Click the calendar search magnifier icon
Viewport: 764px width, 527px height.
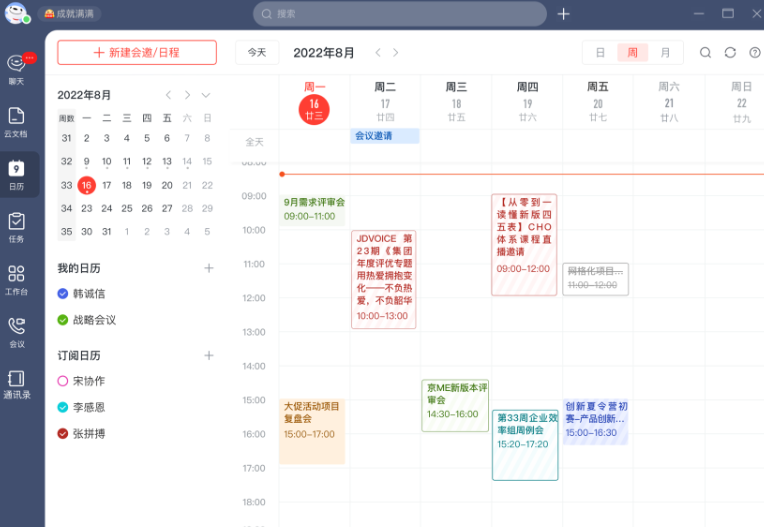click(705, 53)
